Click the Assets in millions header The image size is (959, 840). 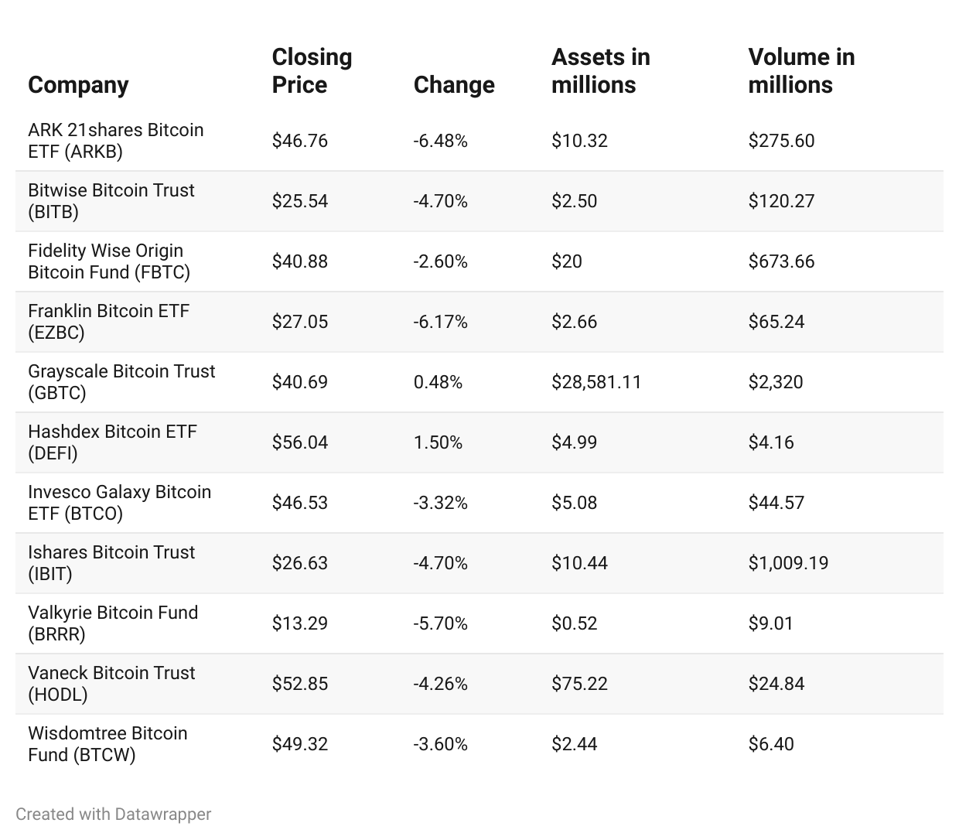(x=600, y=71)
